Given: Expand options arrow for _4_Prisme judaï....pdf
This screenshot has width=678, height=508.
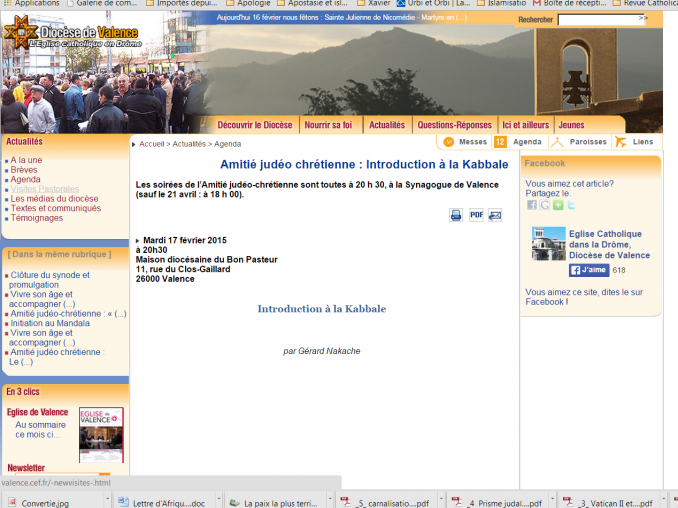Looking at the screenshot, I should point(552,500).
